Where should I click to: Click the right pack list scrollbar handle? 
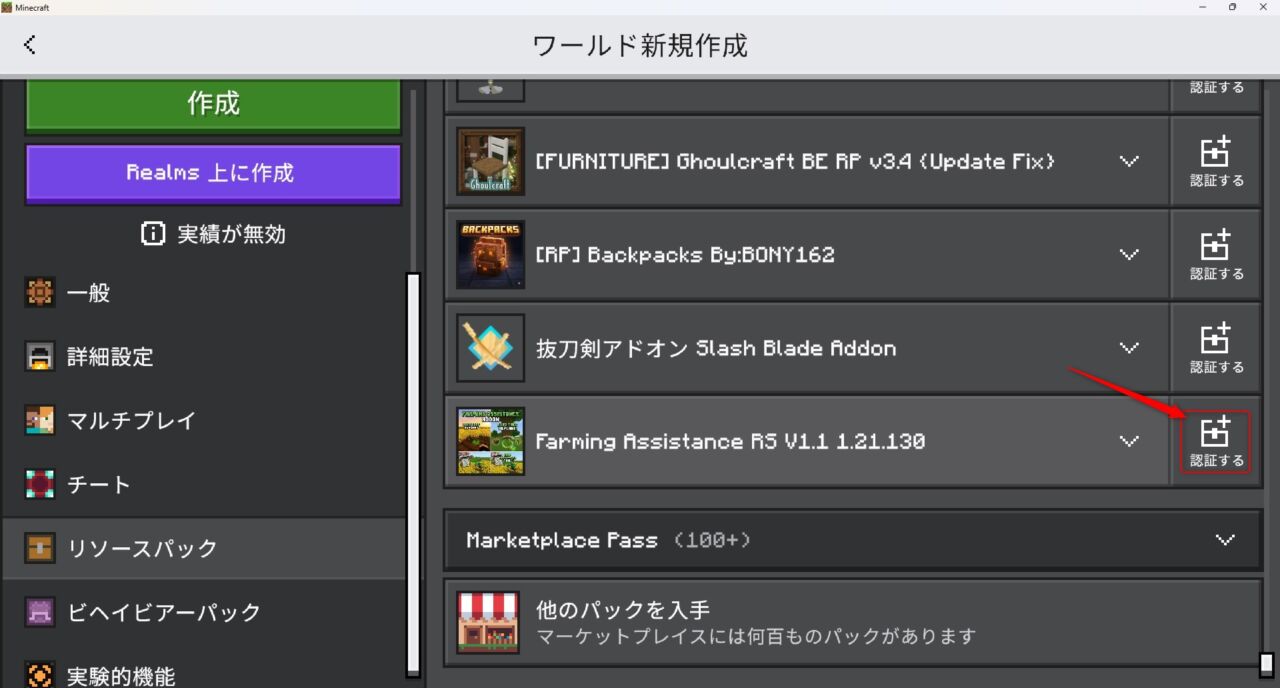tap(1266, 664)
